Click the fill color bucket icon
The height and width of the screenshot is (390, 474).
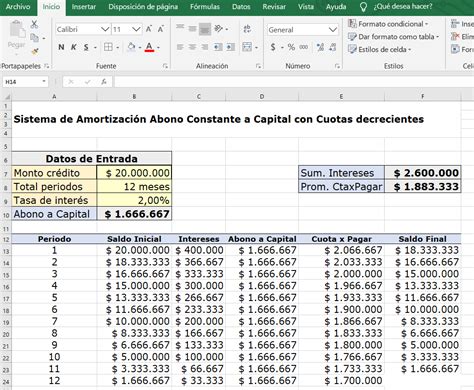pyautogui.click(x=131, y=47)
